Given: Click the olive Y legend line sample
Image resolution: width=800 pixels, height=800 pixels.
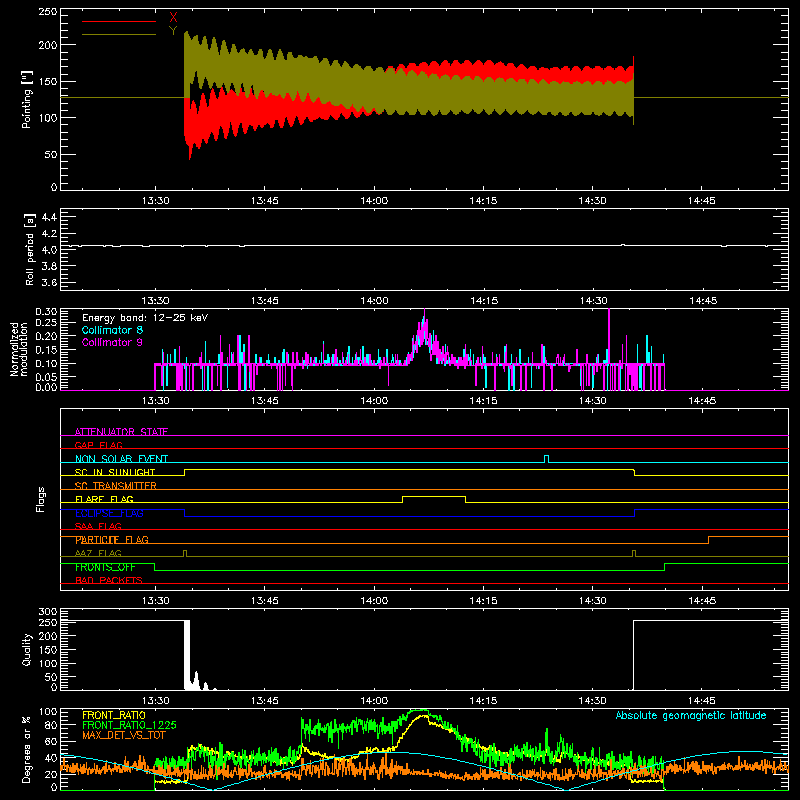Looking at the screenshot, I should 119,34.
